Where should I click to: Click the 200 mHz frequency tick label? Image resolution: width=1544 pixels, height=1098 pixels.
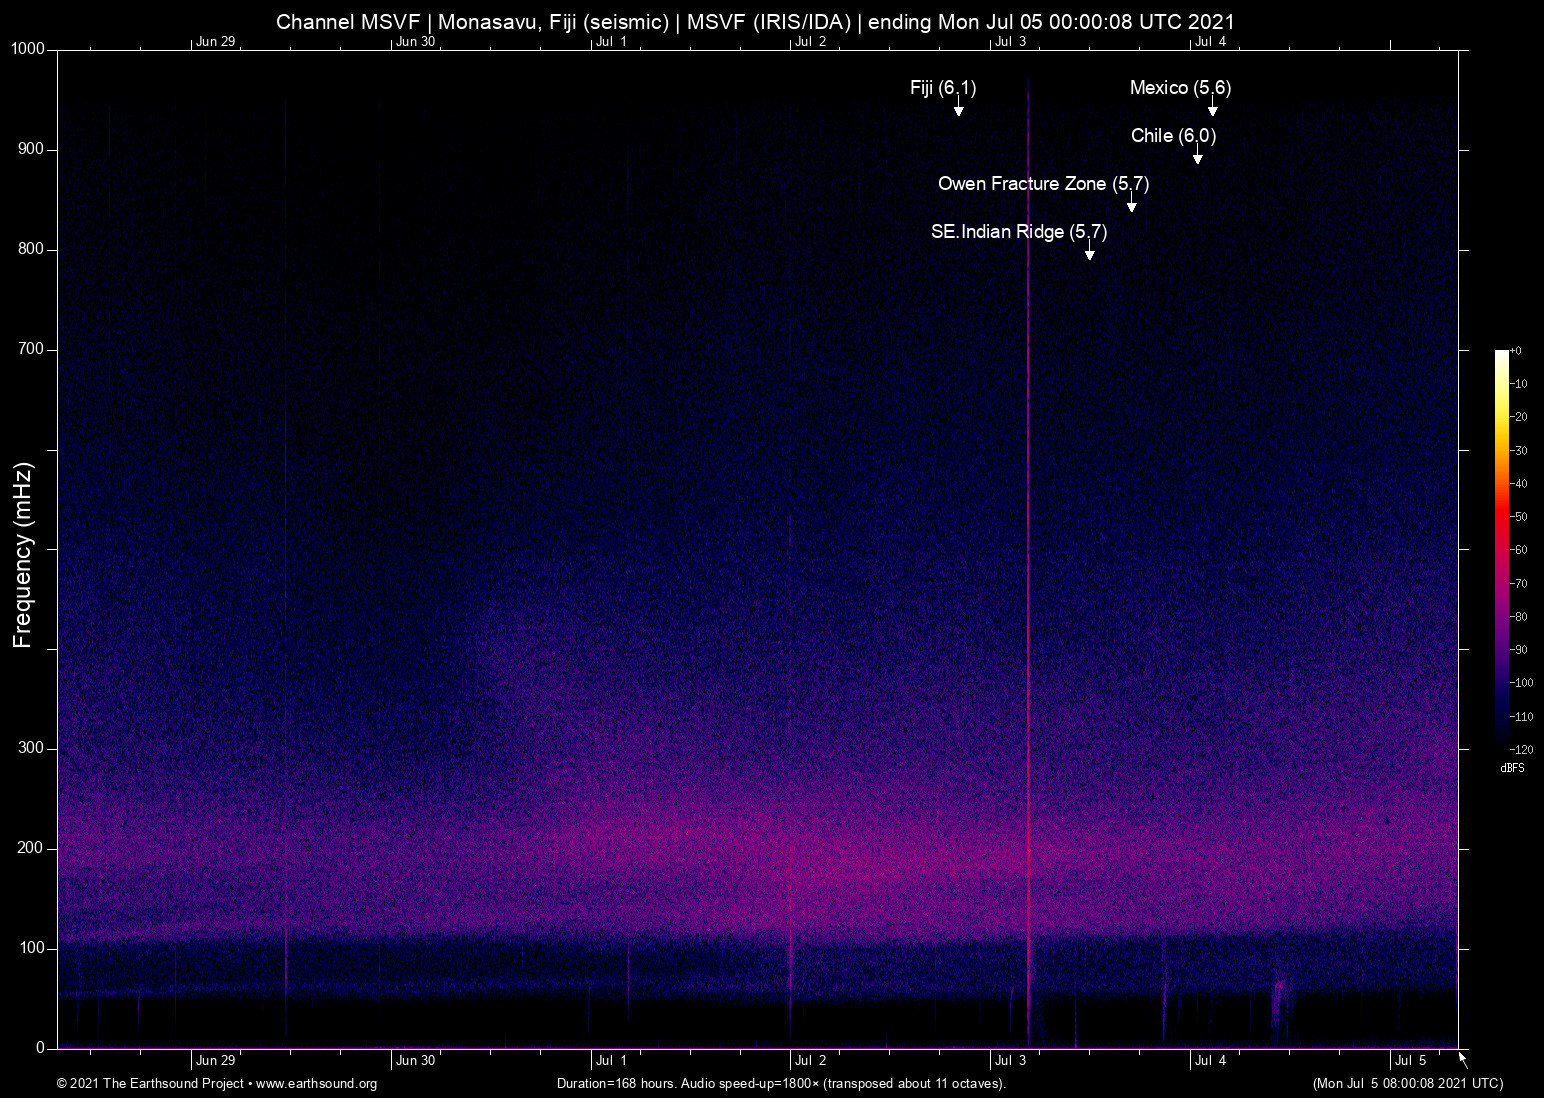coord(31,848)
